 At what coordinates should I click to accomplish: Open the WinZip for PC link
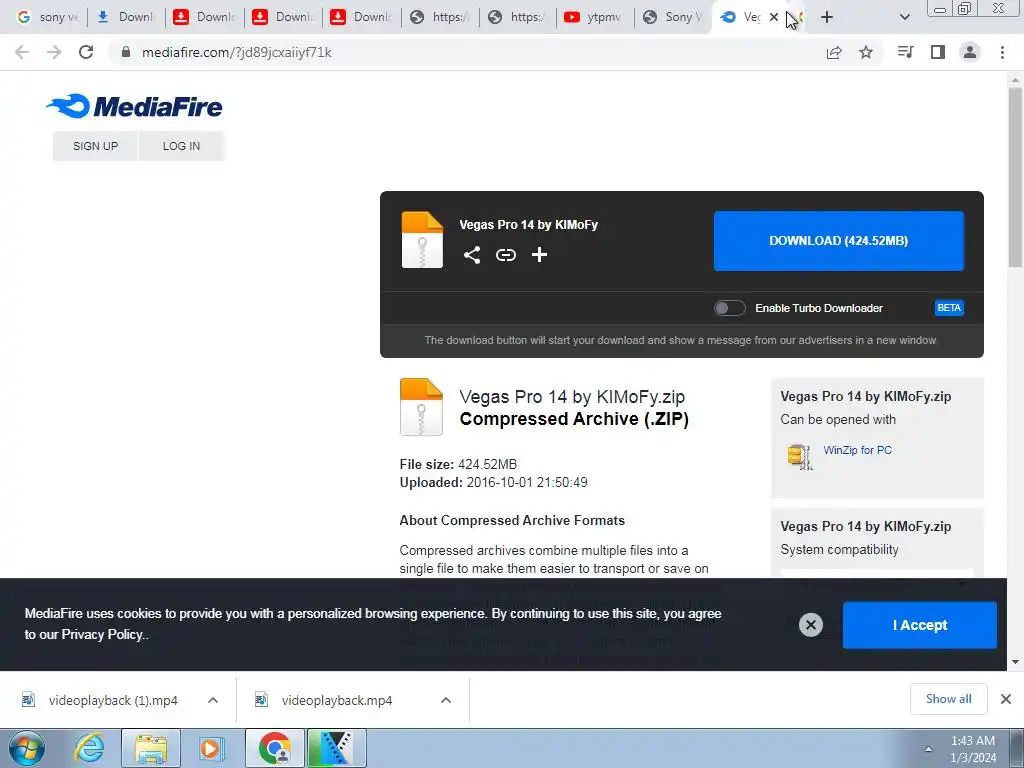857,450
